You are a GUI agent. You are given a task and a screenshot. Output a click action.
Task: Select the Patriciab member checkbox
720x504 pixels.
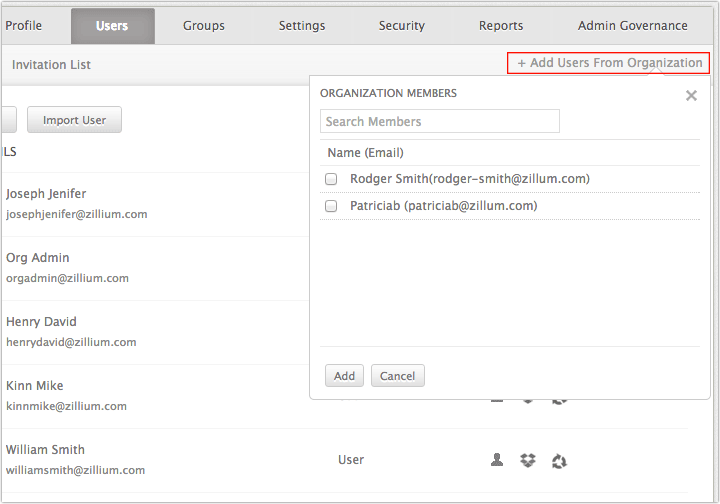point(331,206)
